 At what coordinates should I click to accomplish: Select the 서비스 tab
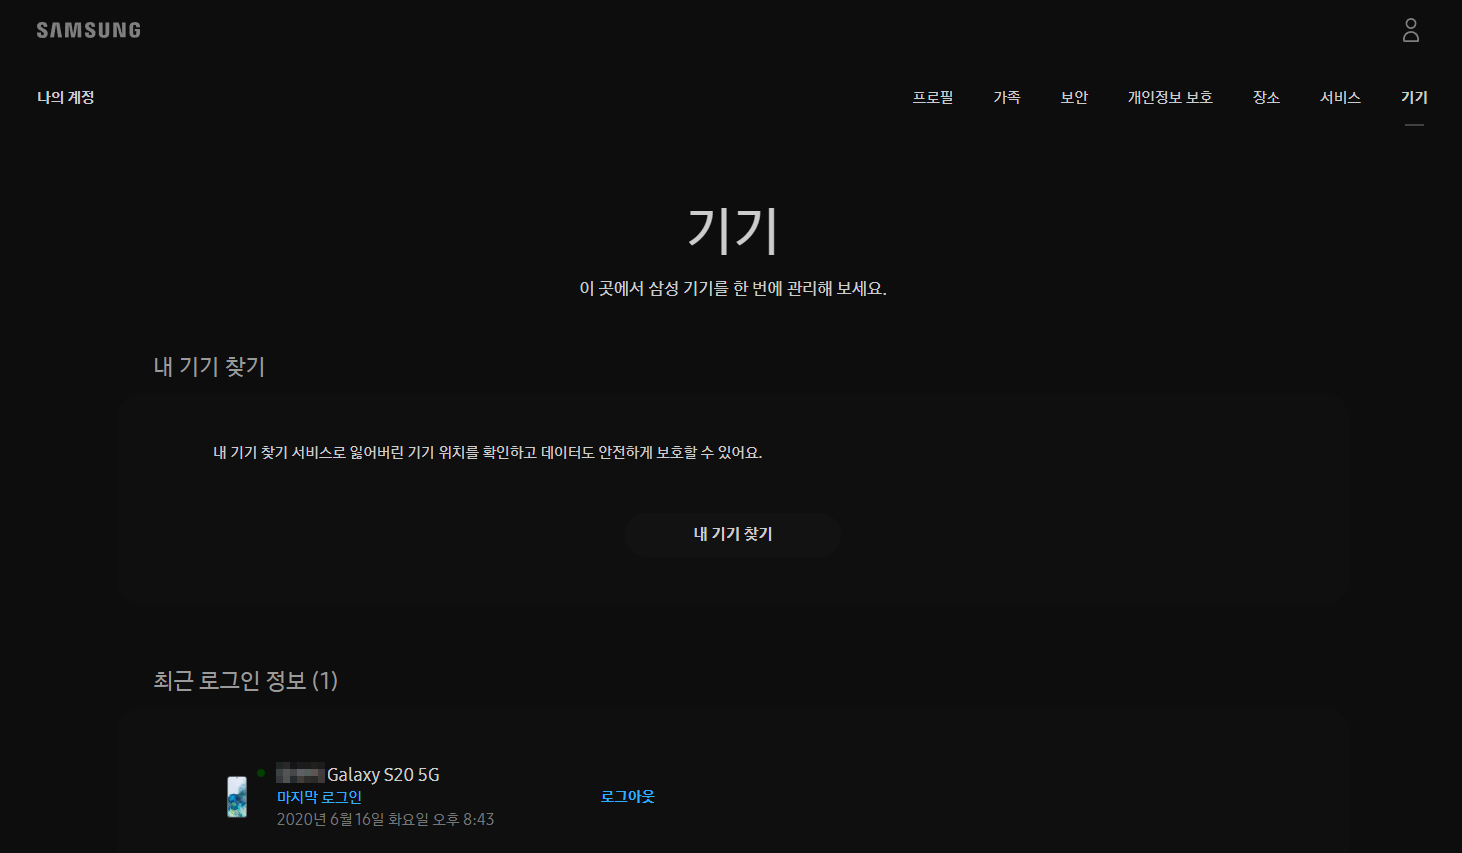click(1340, 97)
